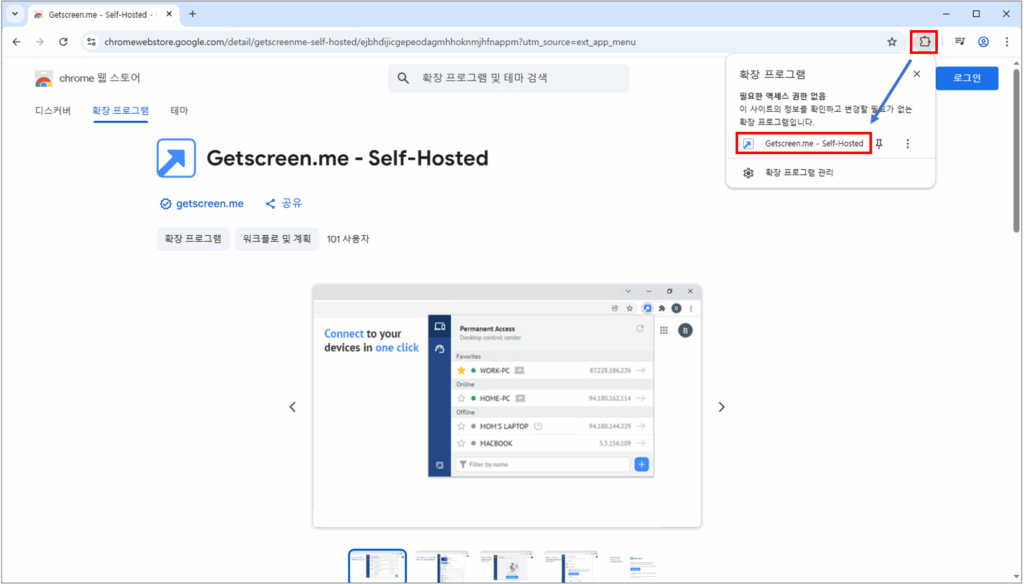Open the media control icon in toolbar
Image resolution: width=1024 pixels, height=584 pixels.
click(959, 42)
